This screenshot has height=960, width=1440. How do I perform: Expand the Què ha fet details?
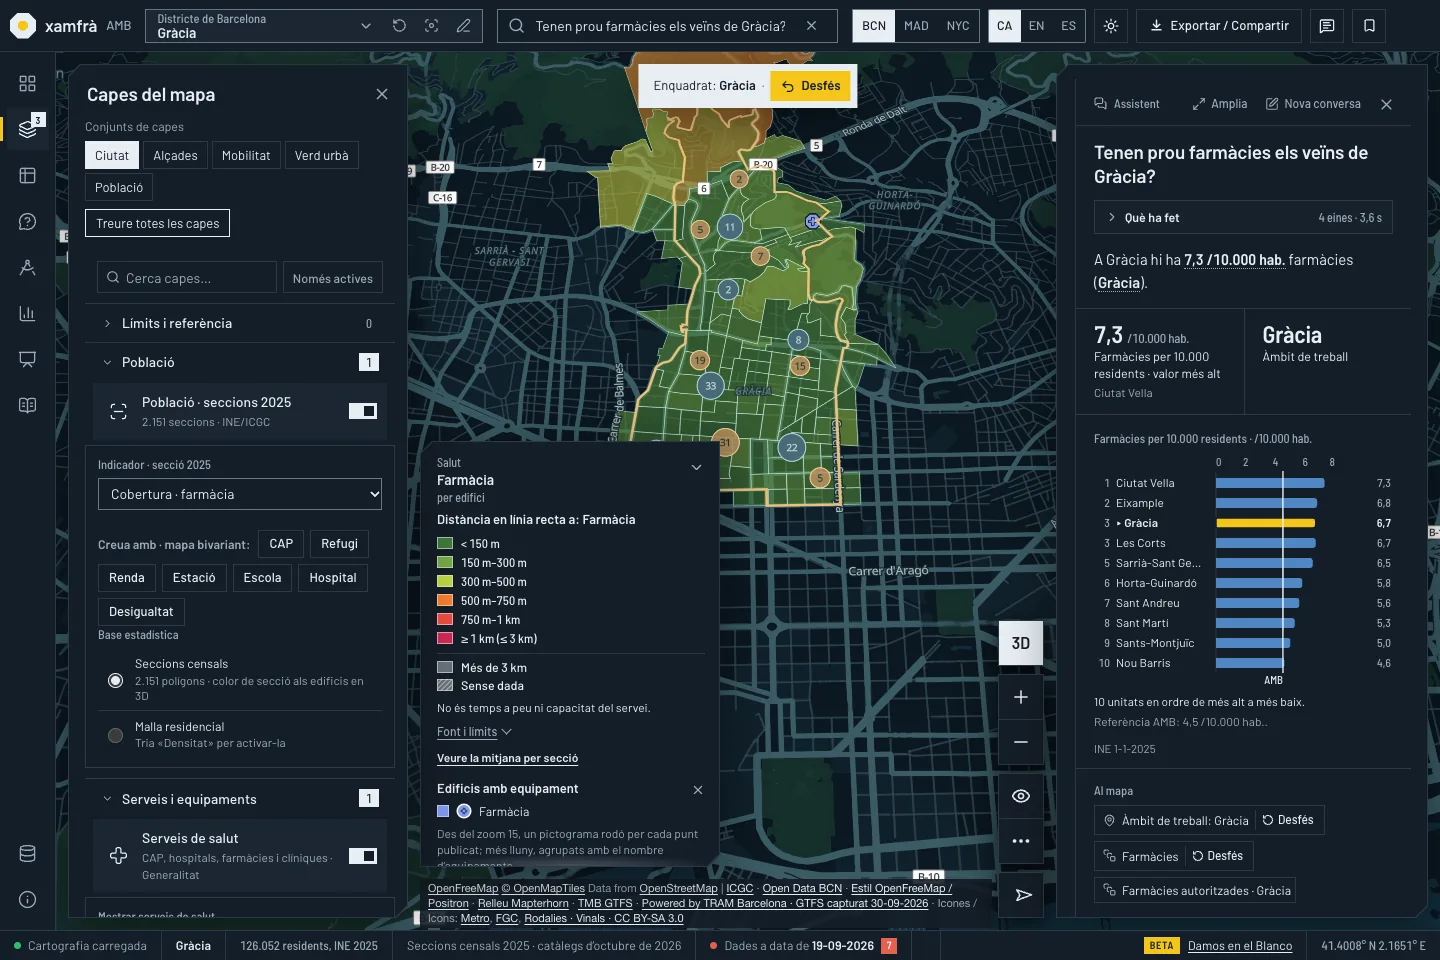pyautogui.click(x=1243, y=218)
